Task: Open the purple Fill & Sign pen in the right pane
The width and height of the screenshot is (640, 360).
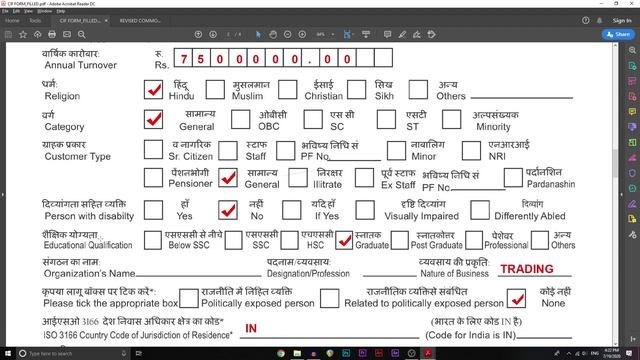Action: click(x=632, y=203)
